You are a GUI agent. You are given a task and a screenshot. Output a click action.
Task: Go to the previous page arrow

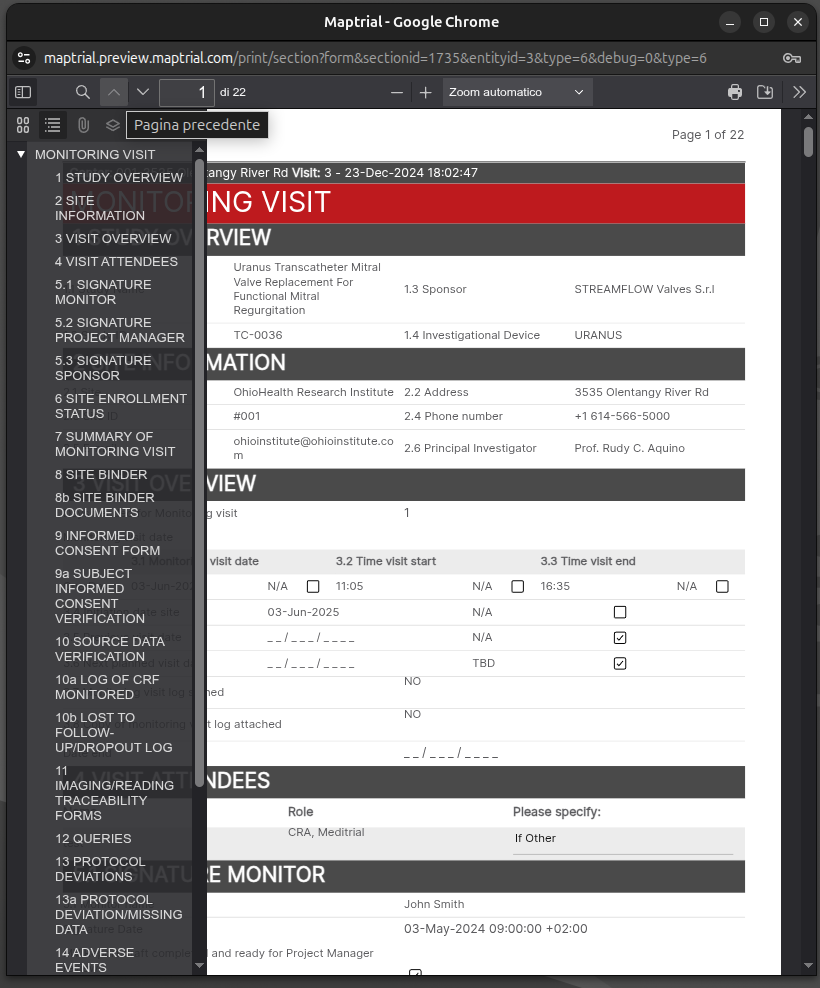113,93
